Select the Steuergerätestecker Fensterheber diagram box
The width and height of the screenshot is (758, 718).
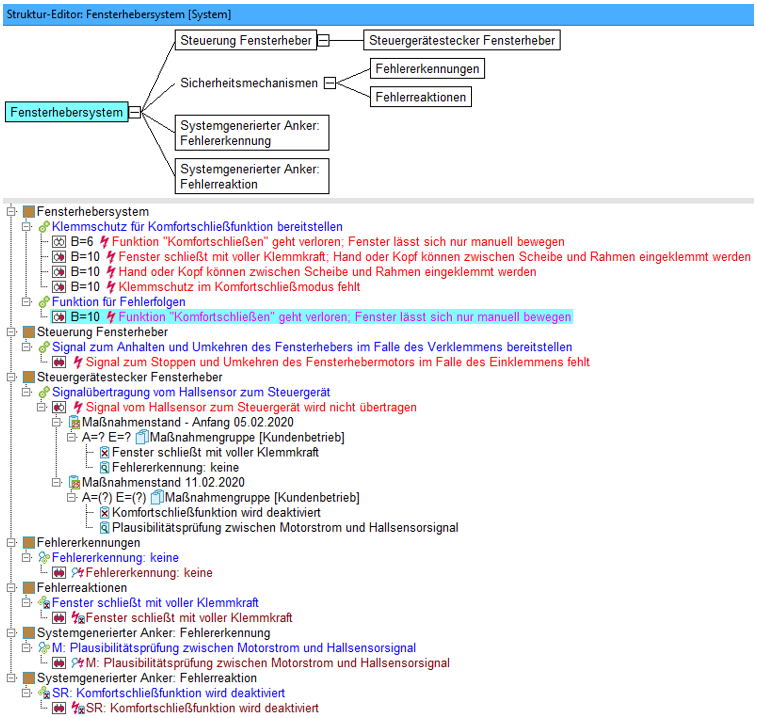pos(462,40)
